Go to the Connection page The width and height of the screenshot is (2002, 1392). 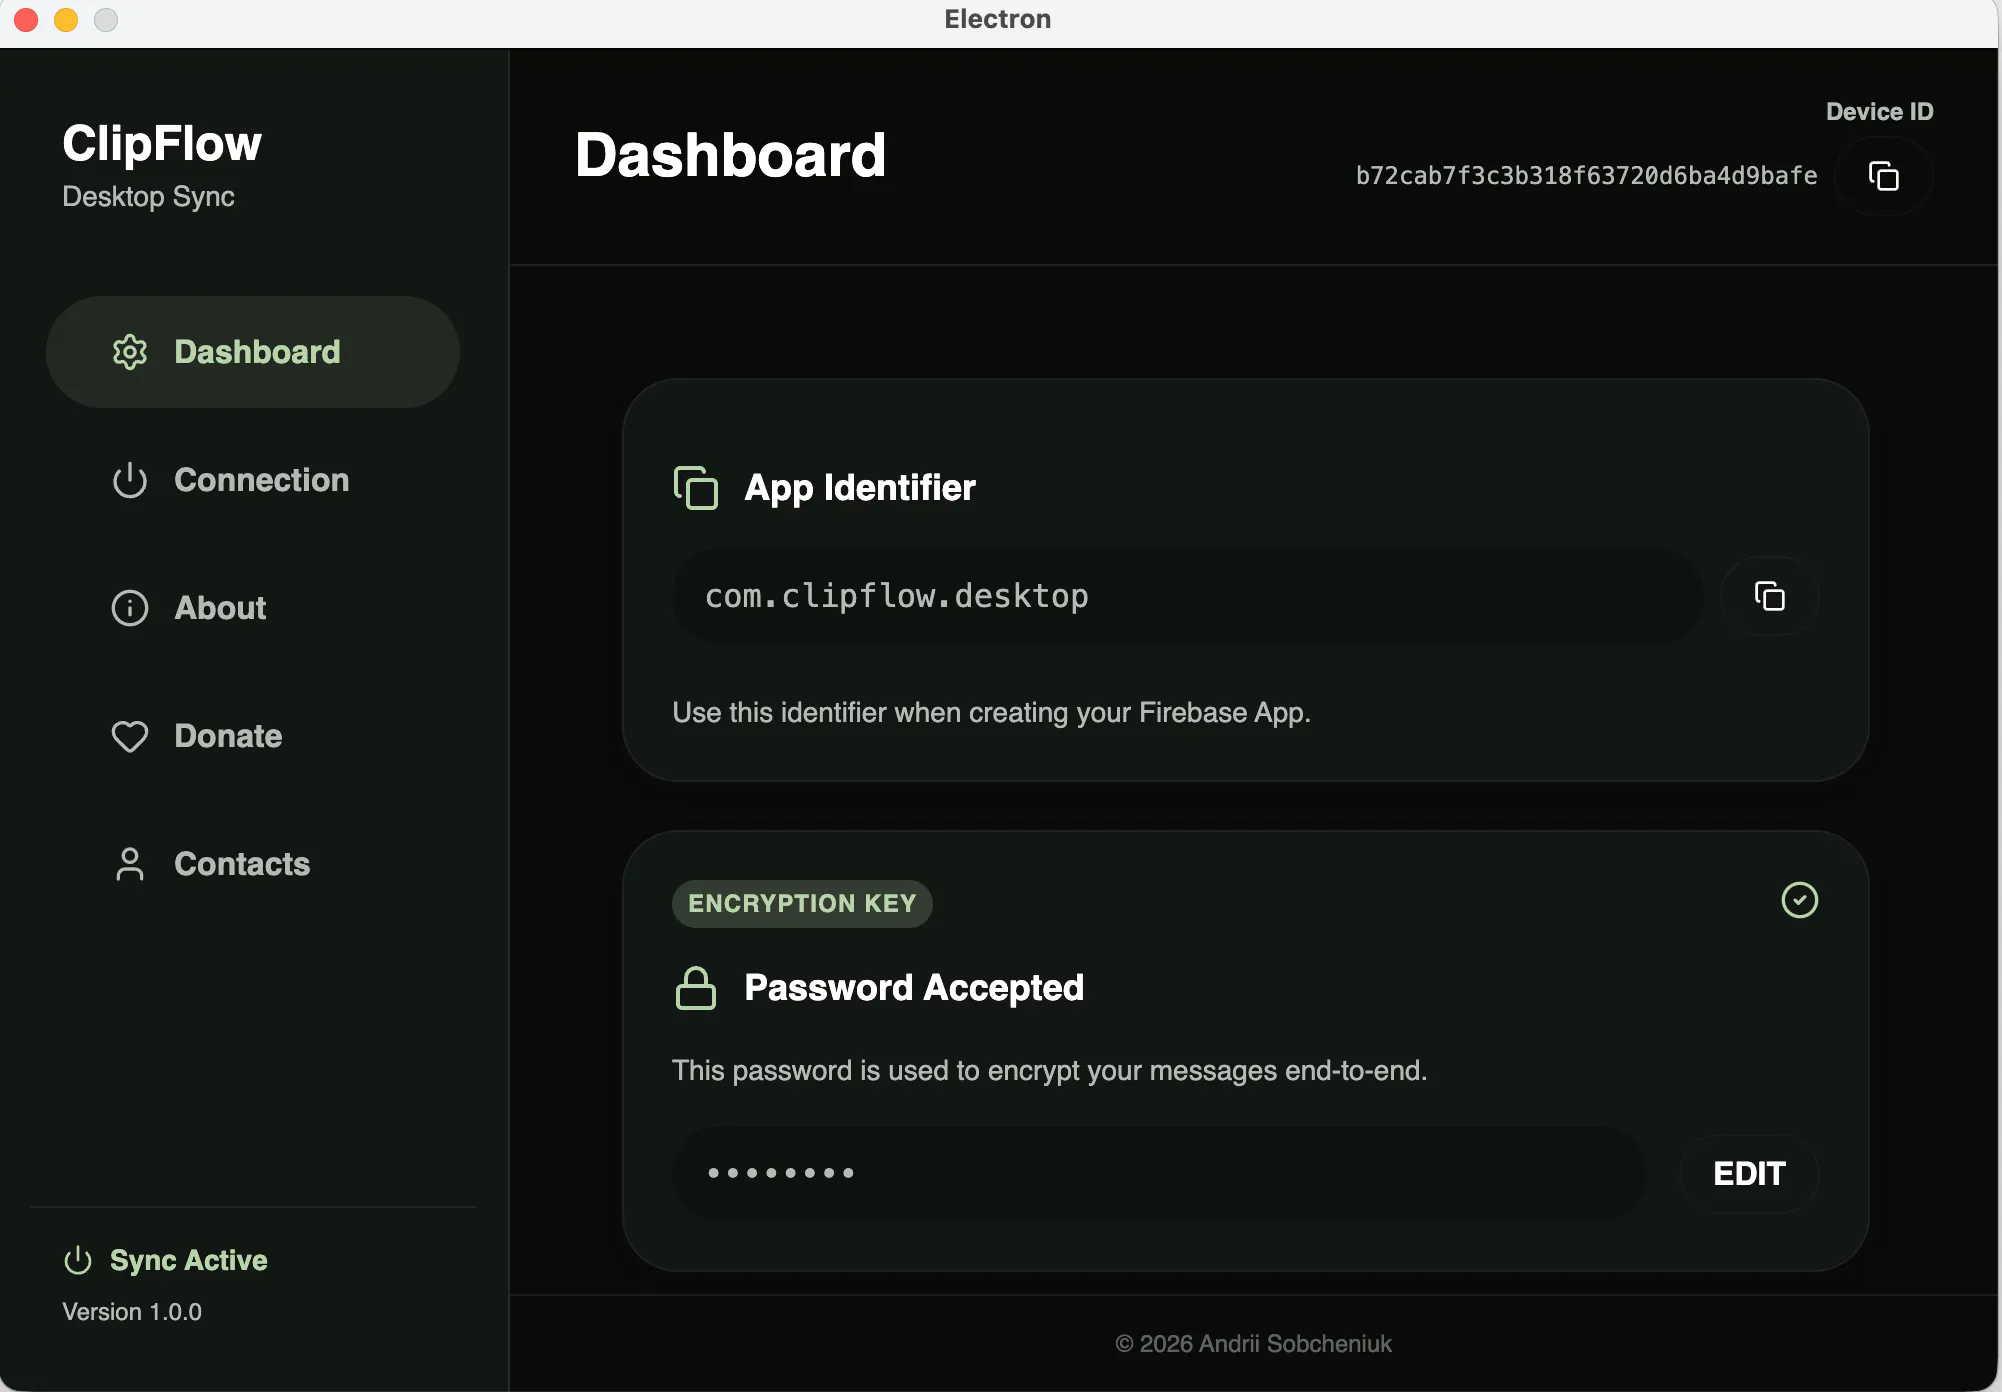(x=253, y=480)
